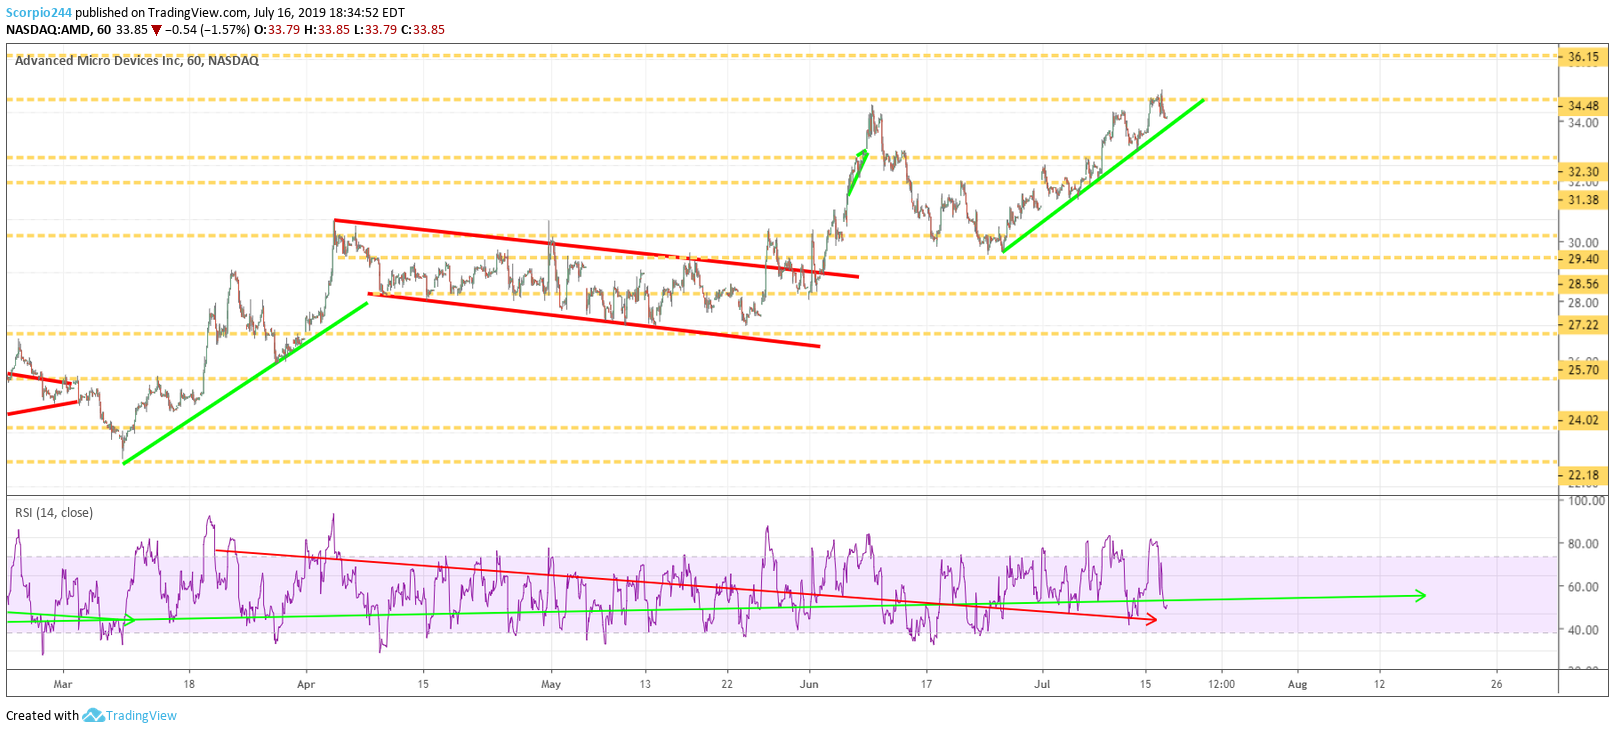Click the C:33.85 close value in header
Screen dimensions: 1615x733
(x=423, y=30)
